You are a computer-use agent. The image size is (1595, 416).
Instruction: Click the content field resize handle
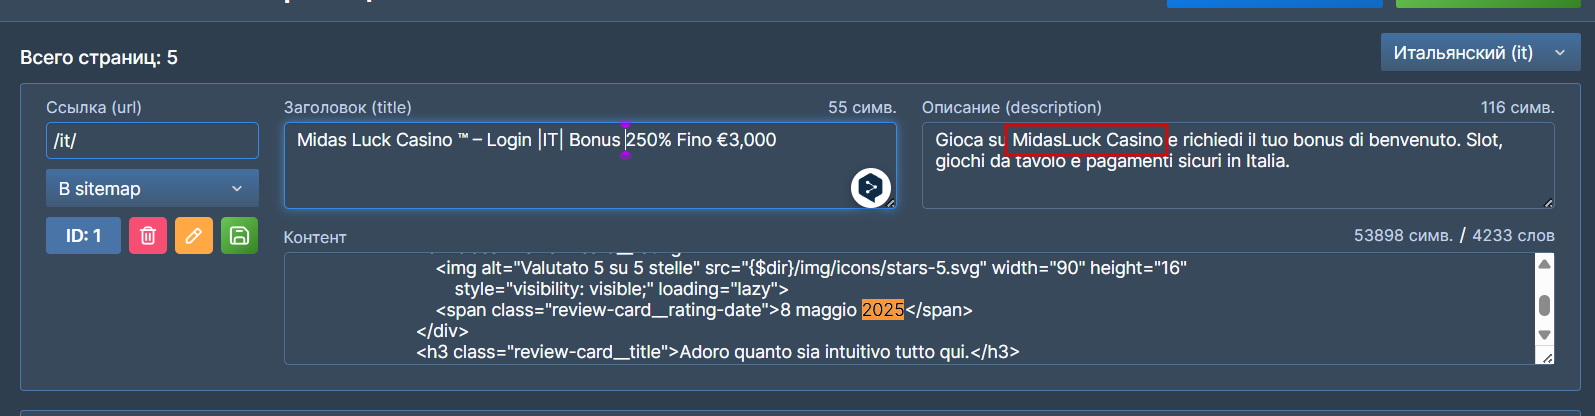(1548, 358)
